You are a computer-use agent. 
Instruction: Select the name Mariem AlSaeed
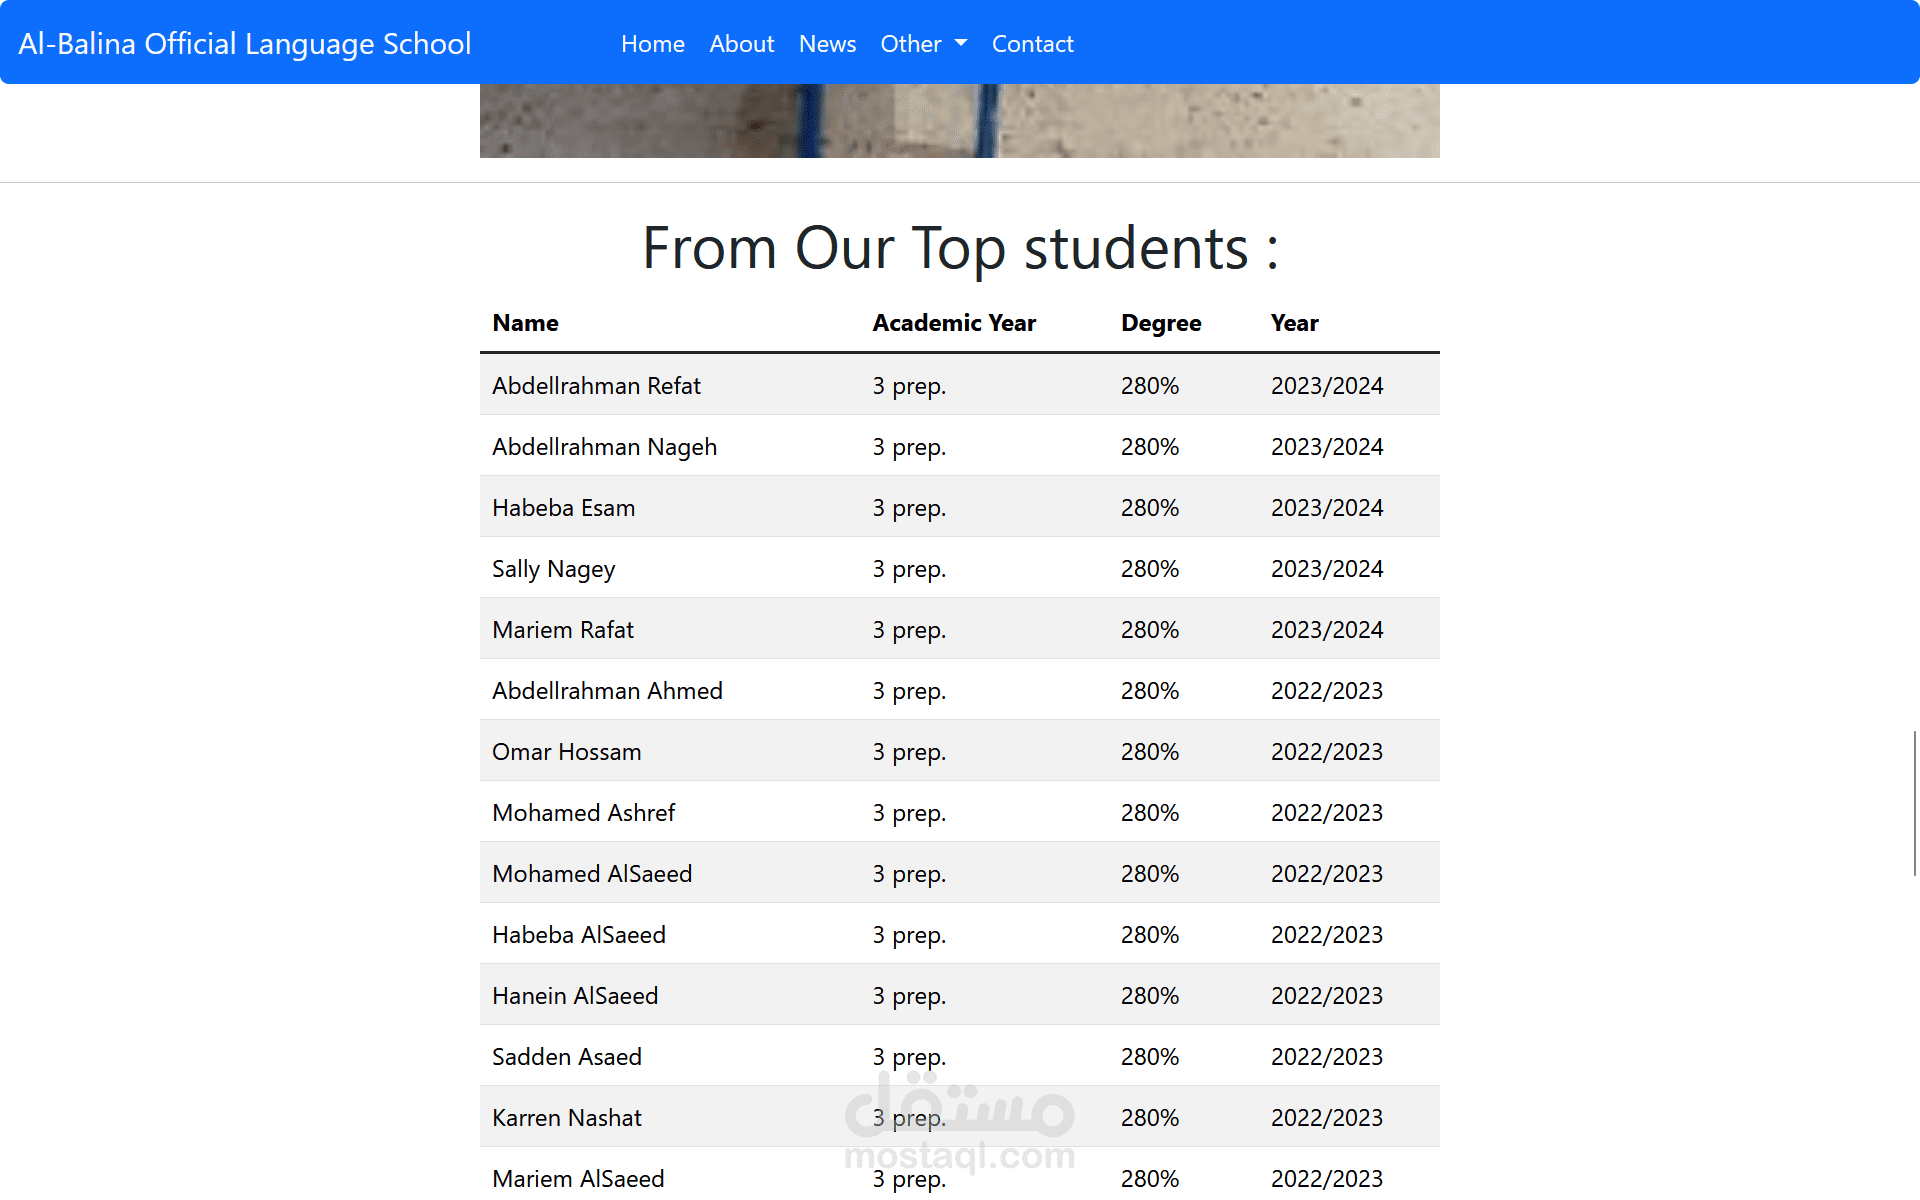[578, 1179]
